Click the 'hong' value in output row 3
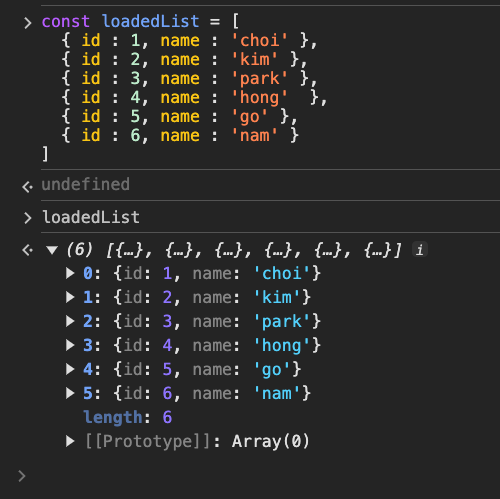Image resolution: width=500 pixels, height=499 pixels. point(282,345)
